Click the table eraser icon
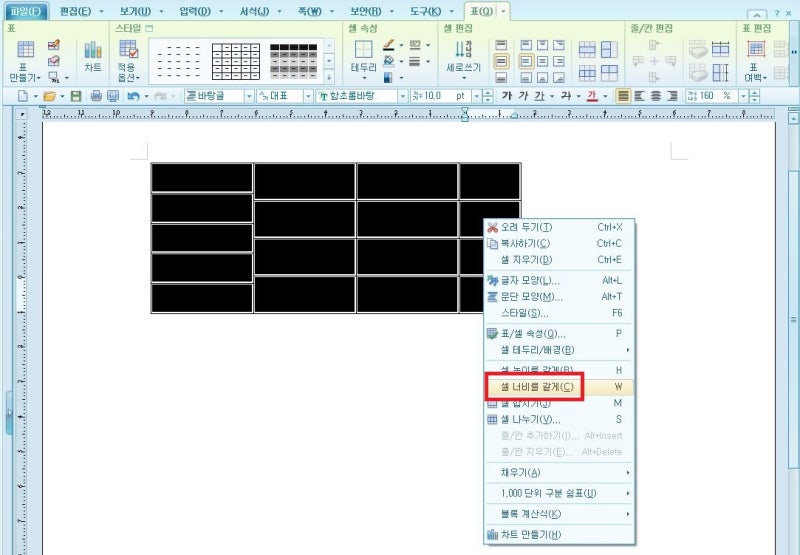The image size is (800, 555). coord(54,61)
